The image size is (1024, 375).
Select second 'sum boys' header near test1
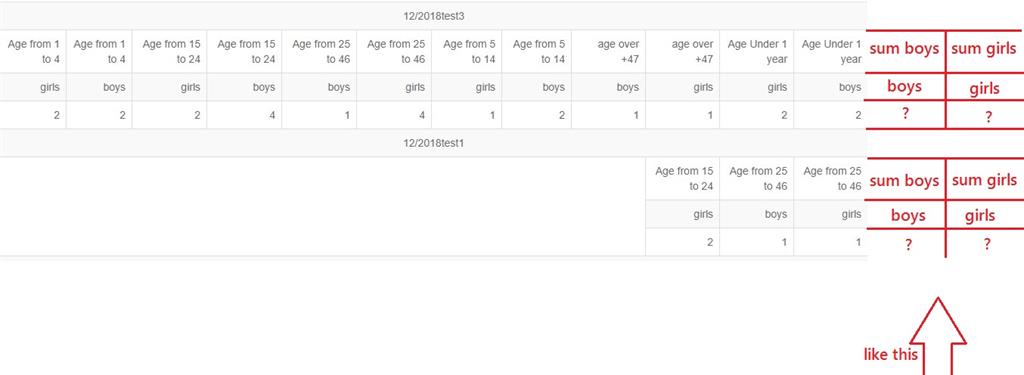click(x=904, y=181)
